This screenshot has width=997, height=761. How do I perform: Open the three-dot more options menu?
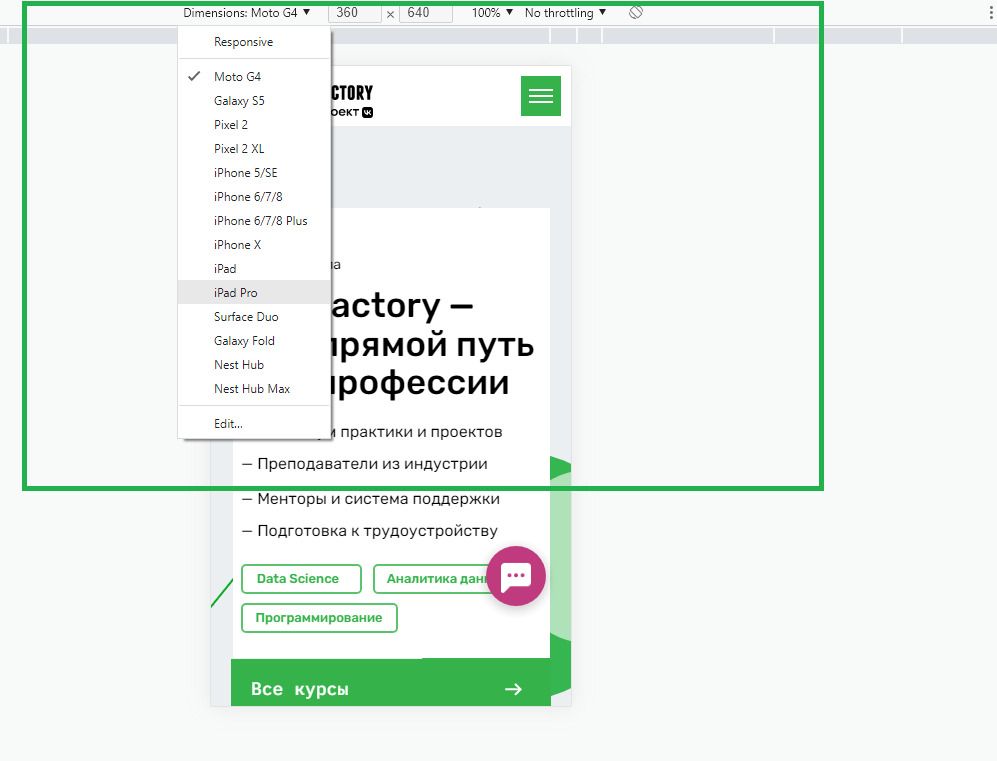(987, 13)
